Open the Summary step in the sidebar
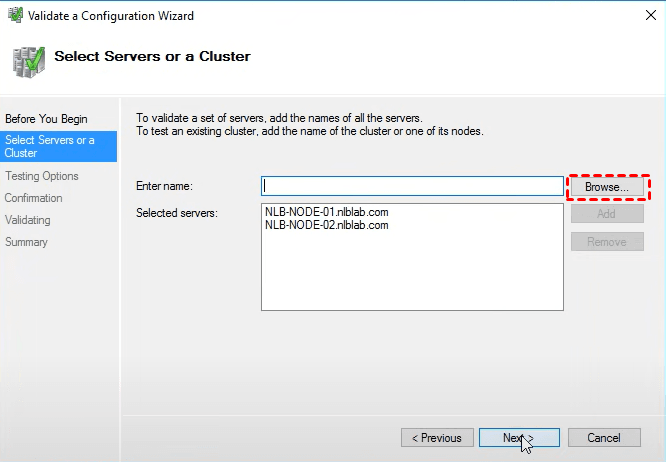This screenshot has height=462, width=666. tap(26, 242)
